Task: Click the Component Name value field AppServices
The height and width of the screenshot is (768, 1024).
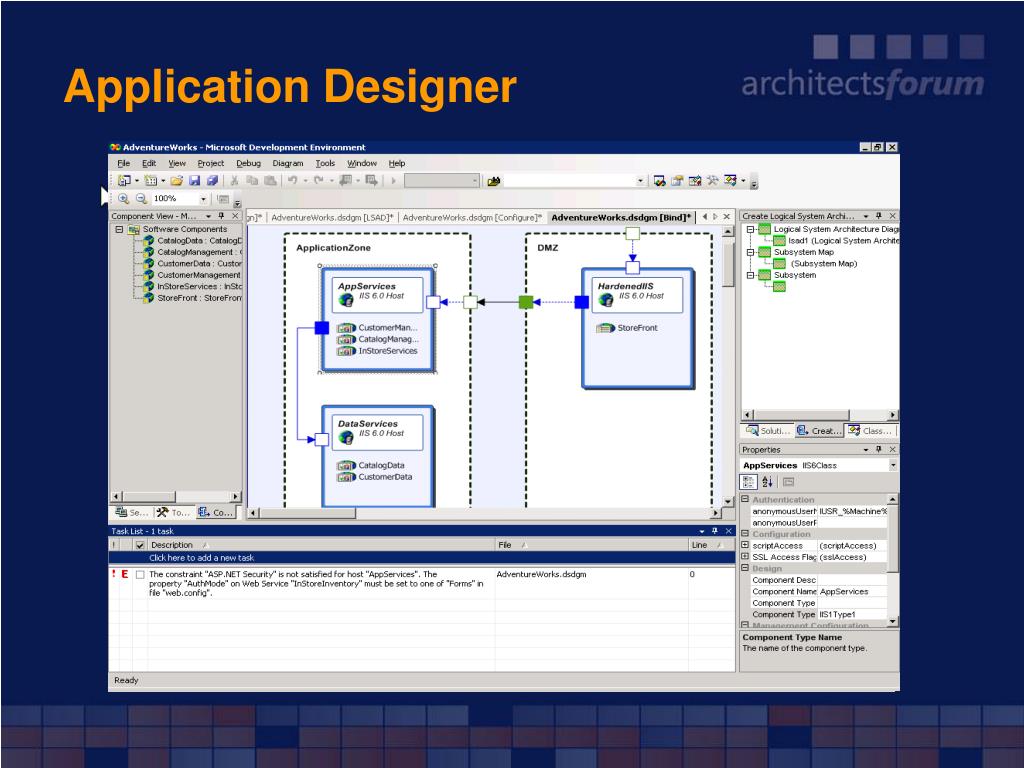Action: point(852,592)
